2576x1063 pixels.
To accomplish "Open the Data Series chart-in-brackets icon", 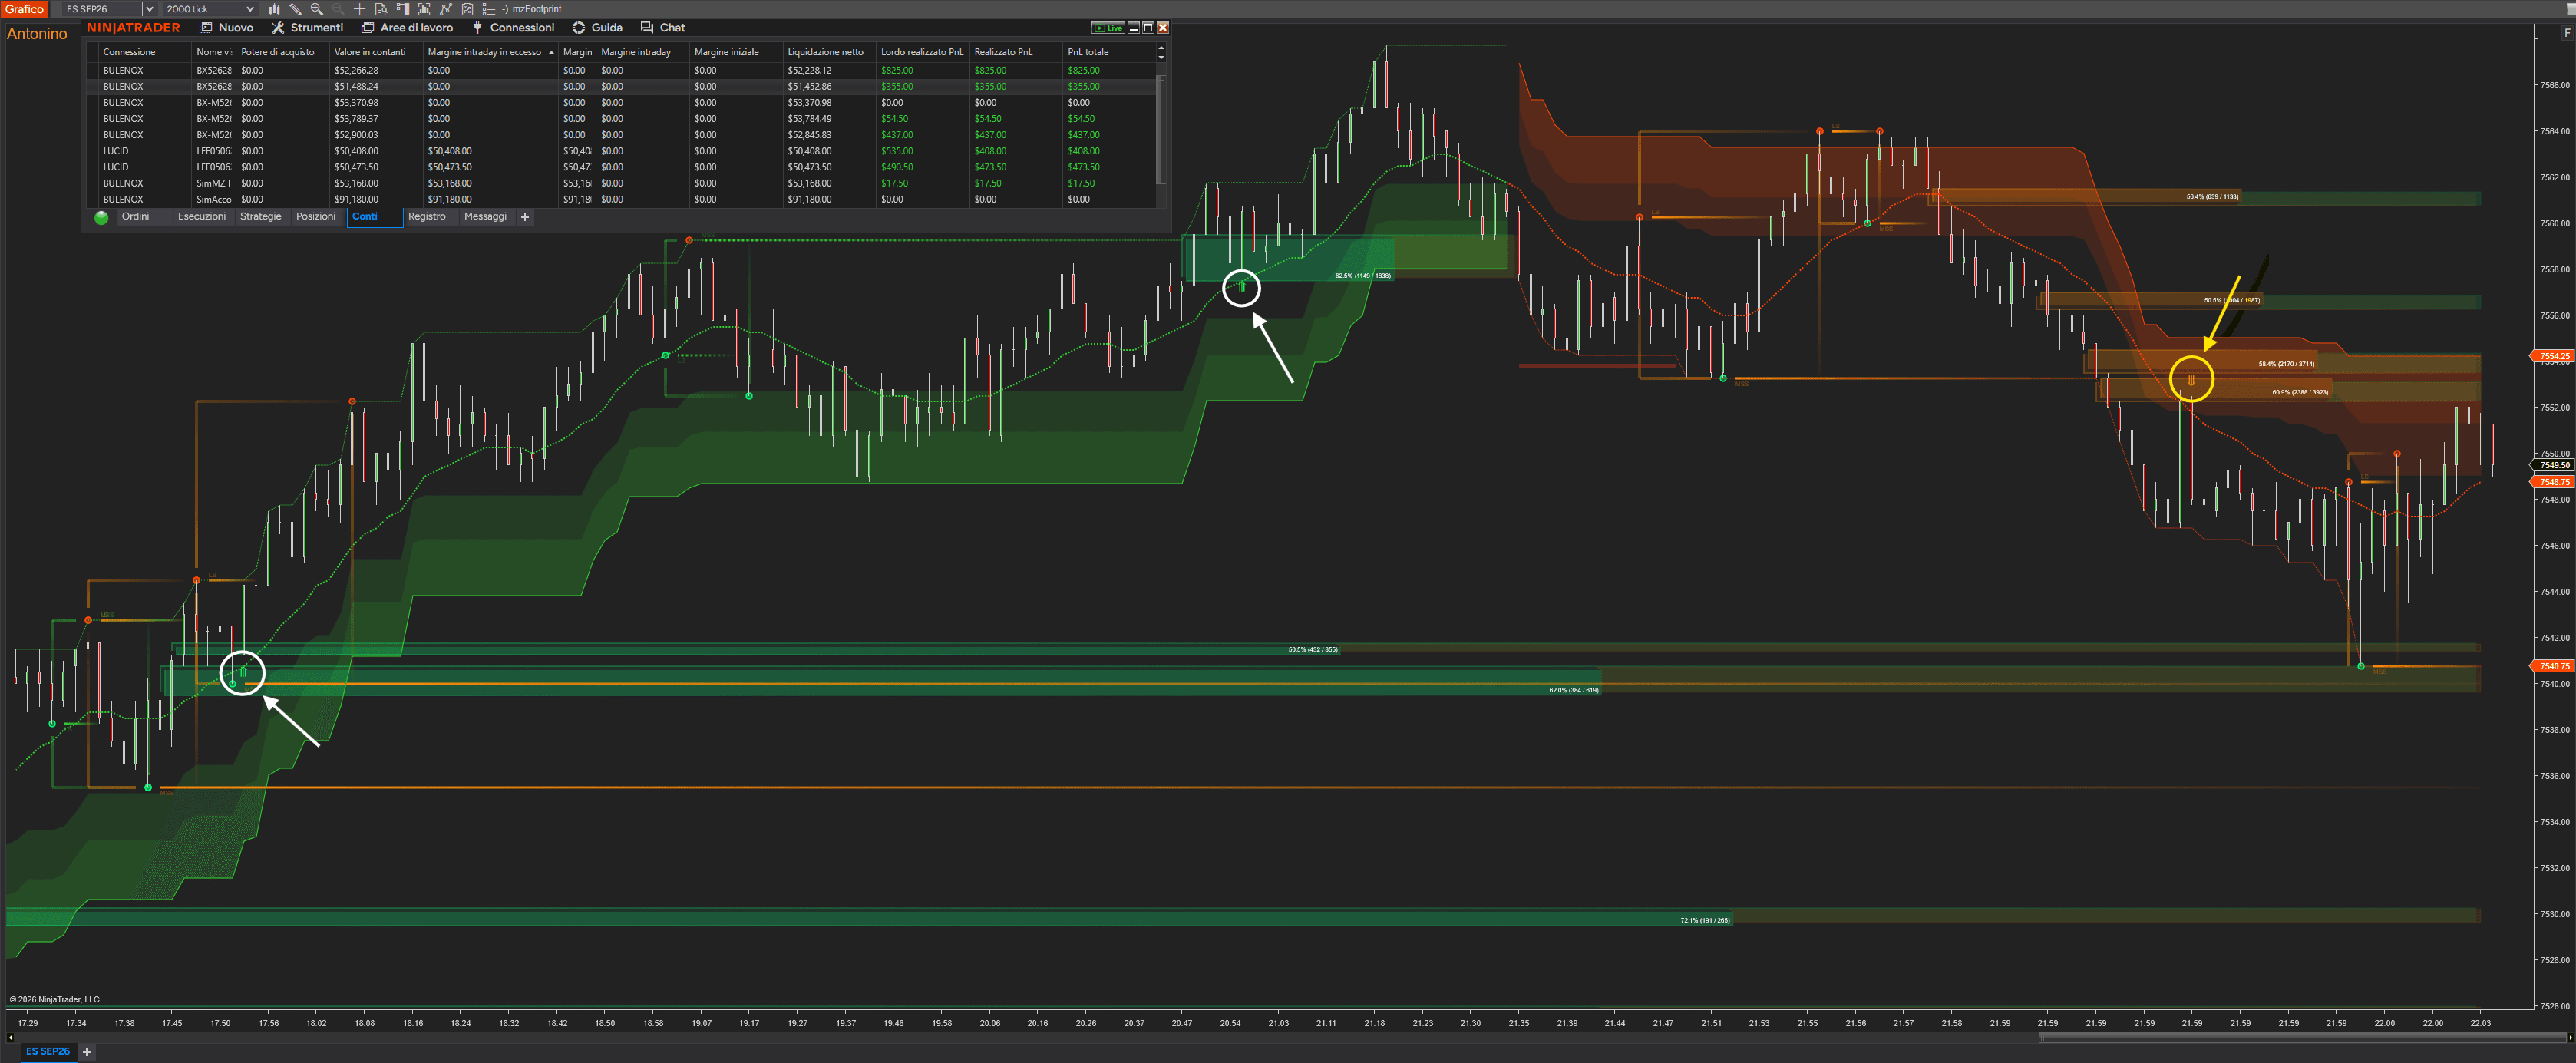I will 424,9.
